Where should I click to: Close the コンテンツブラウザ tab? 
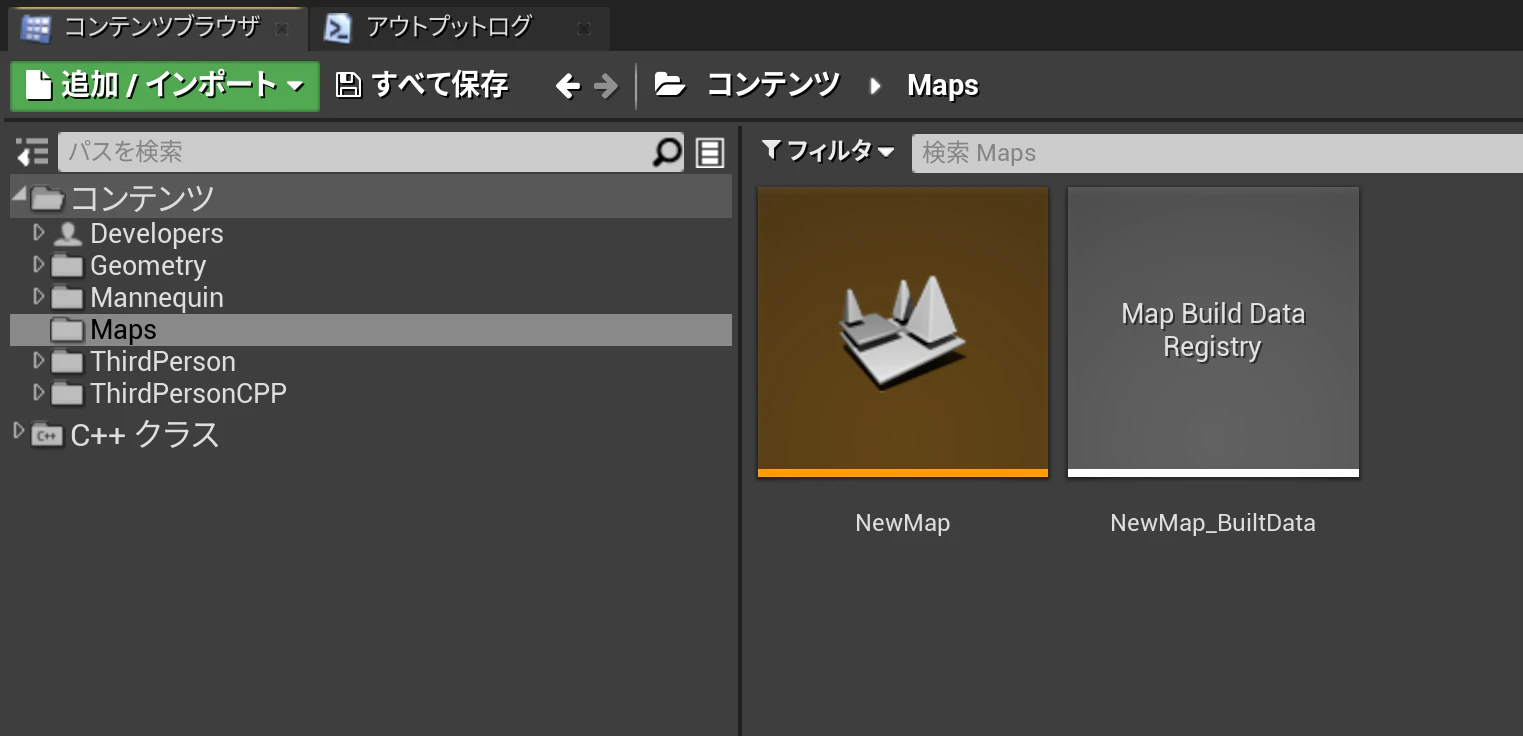[282, 30]
